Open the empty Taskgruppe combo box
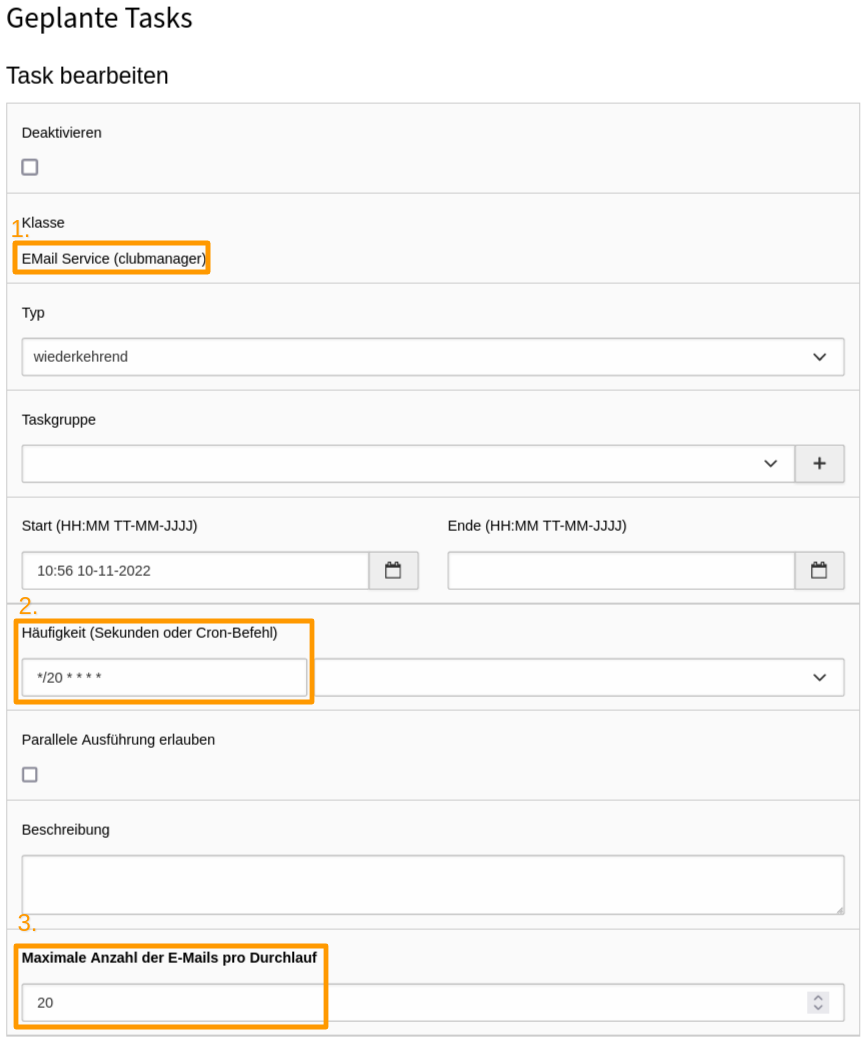 pyautogui.click(x=400, y=463)
